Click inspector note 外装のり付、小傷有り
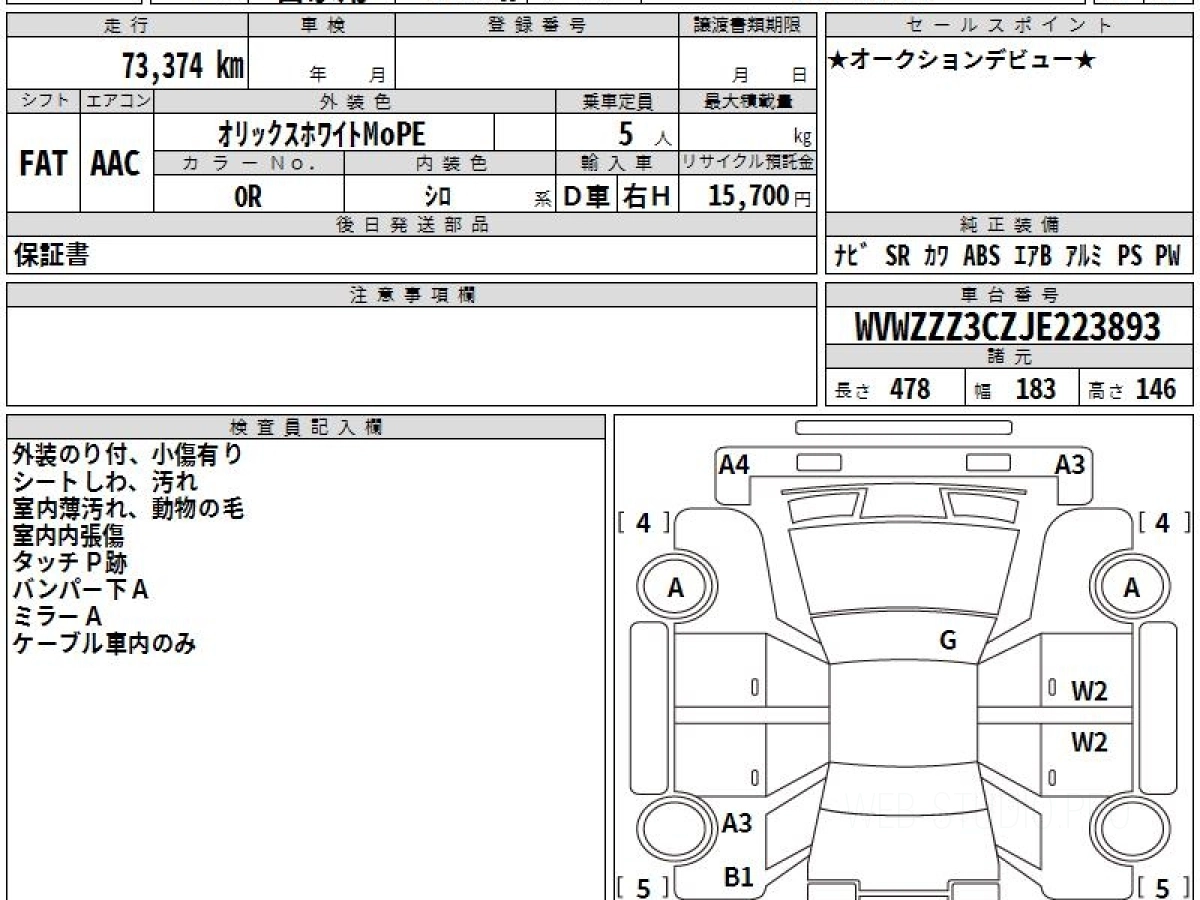The height and width of the screenshot is (900, 1200). [128, 455]
